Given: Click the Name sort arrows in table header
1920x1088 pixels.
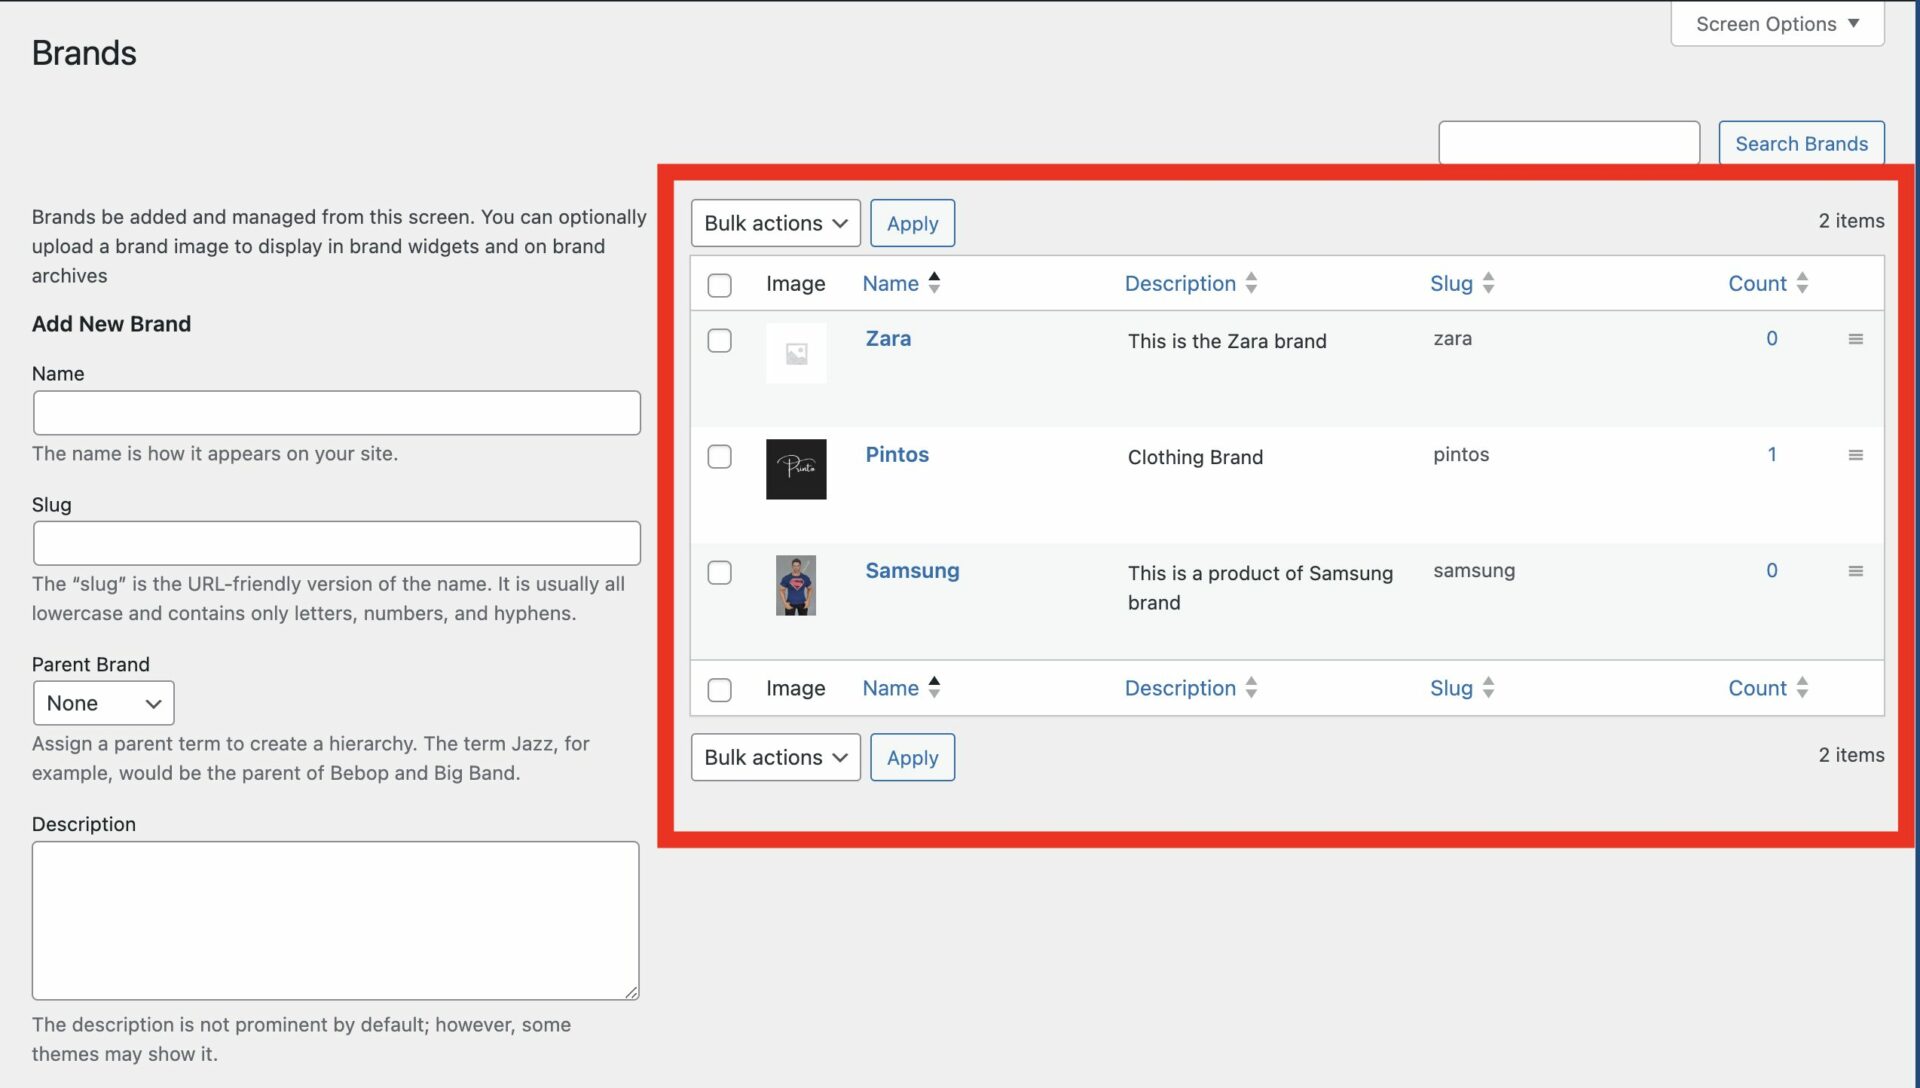Looking at the screenshot, I should point(934,283).
